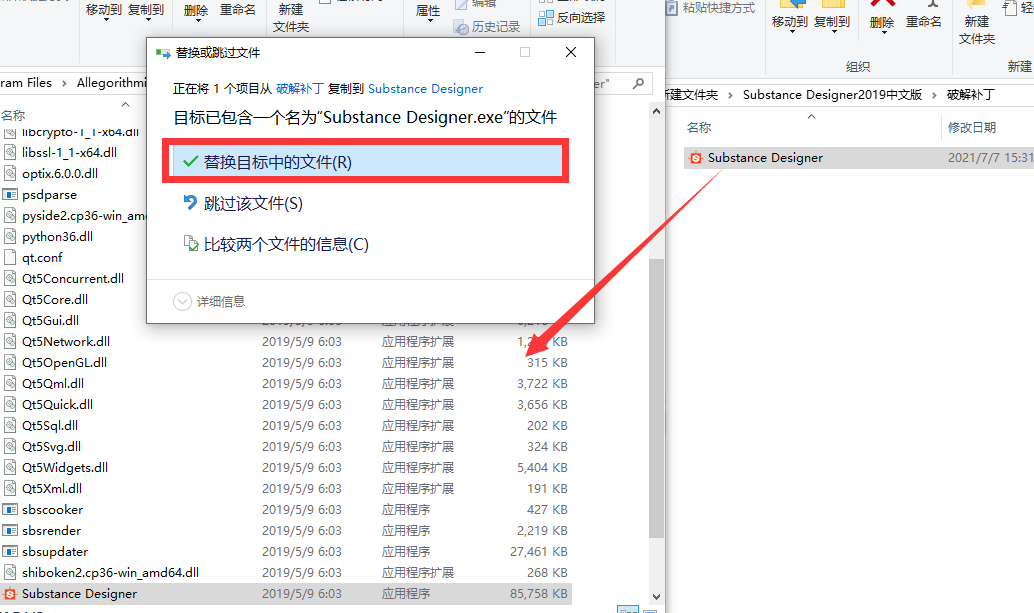Select qt.conf file
The width and height of the screenshot is (1034, 613).
[42, 258]
